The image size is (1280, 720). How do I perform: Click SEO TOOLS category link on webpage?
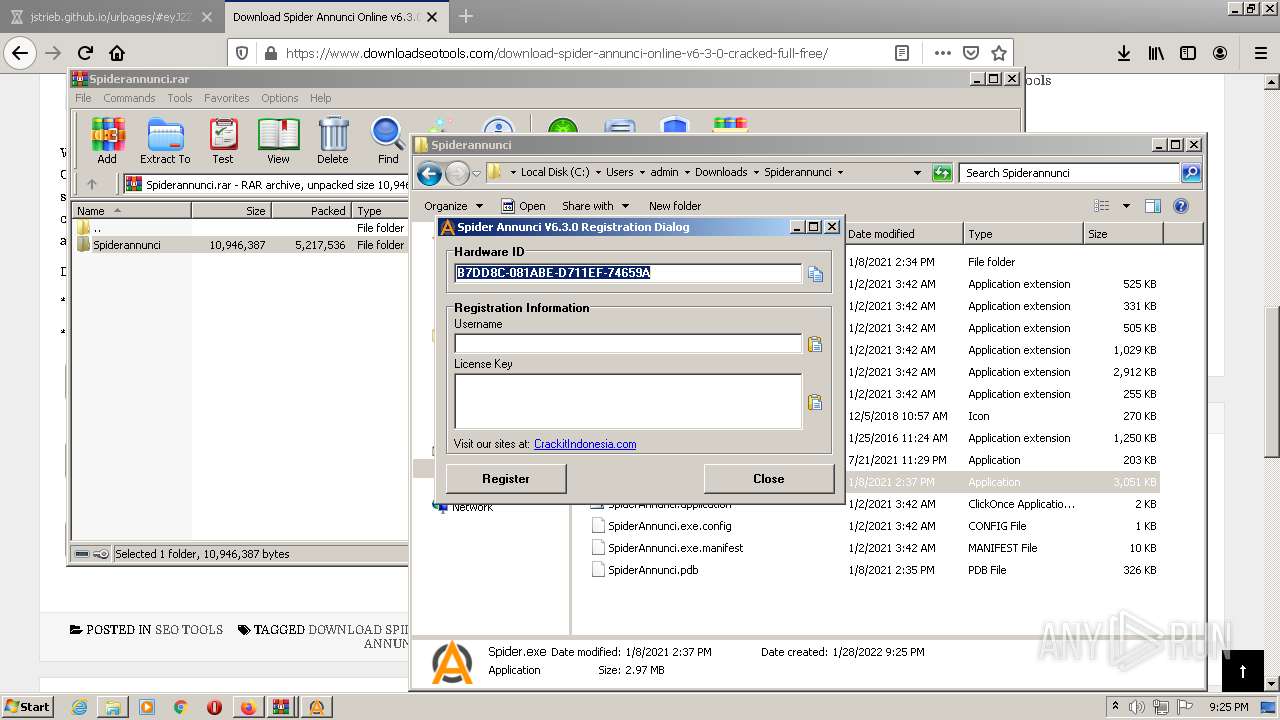click(x=189, y=630)
